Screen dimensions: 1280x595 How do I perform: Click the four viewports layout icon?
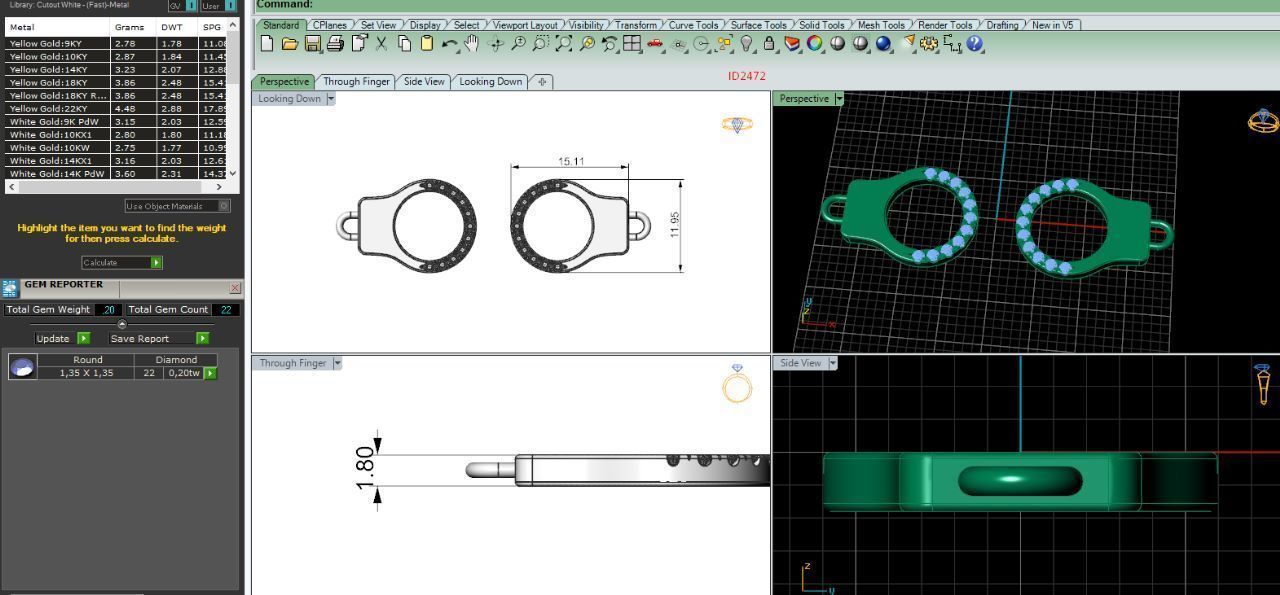click(x=632, y=43)
